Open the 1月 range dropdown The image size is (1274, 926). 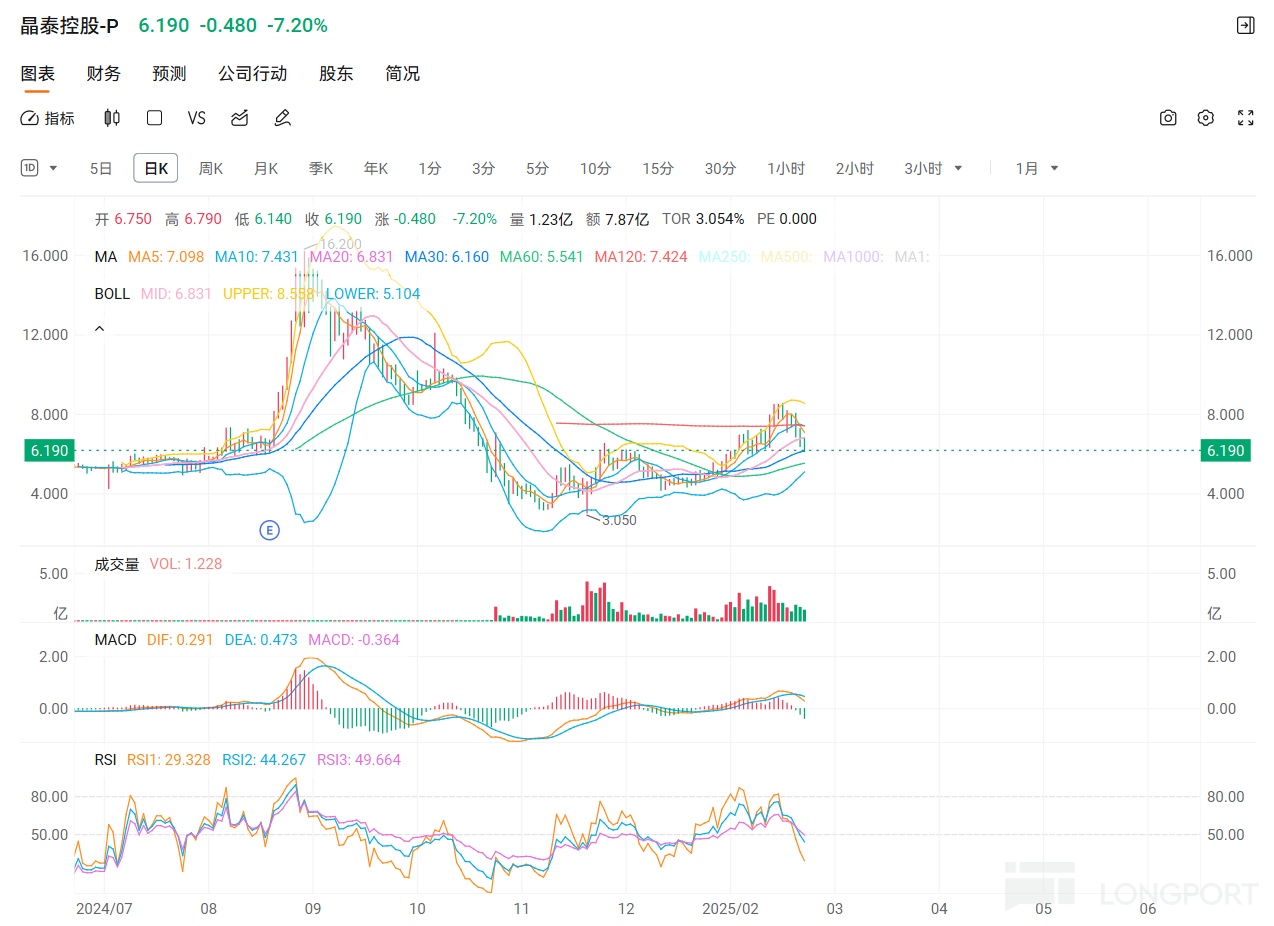pyautogui.click(x=1037, y=168)
